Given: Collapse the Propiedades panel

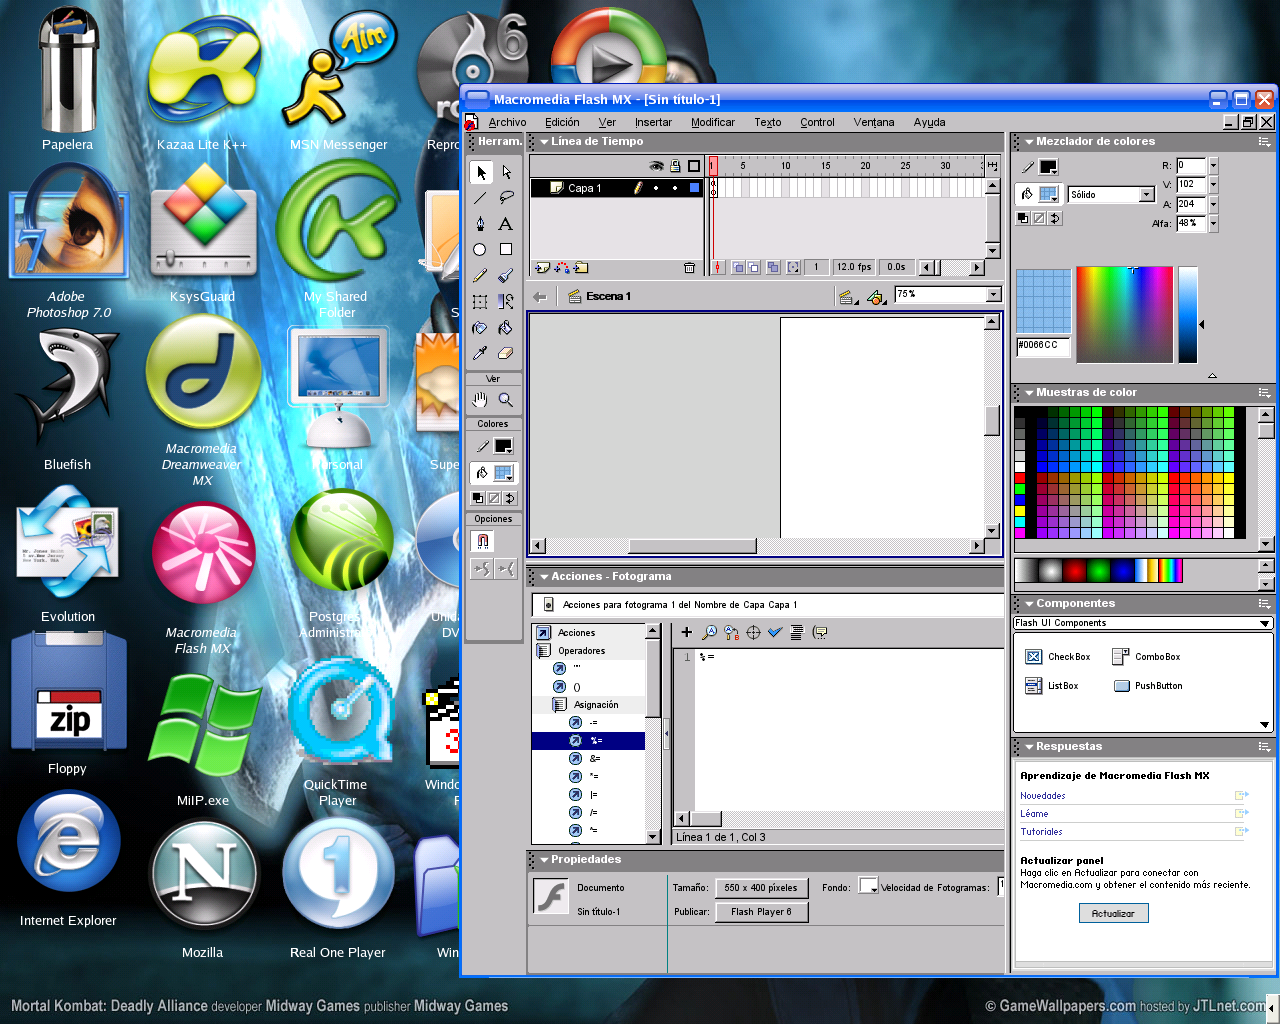Looking at the screenshot, I should pyautogui.click(x=545, y=860).
